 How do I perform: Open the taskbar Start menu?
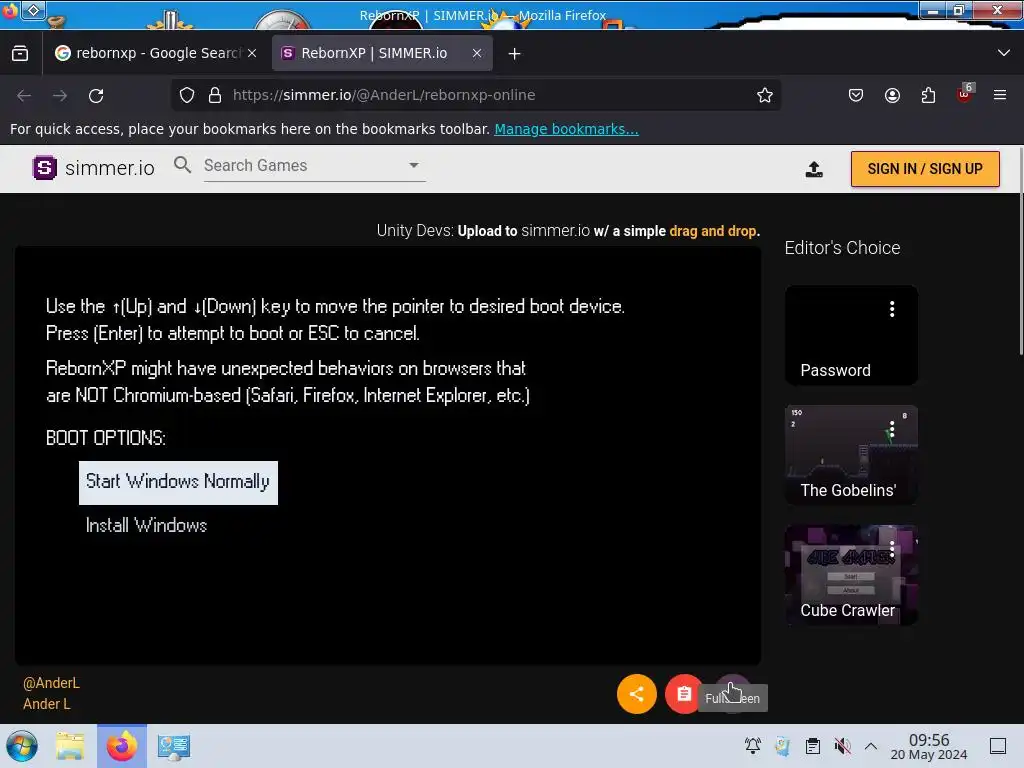coord(22,746)
